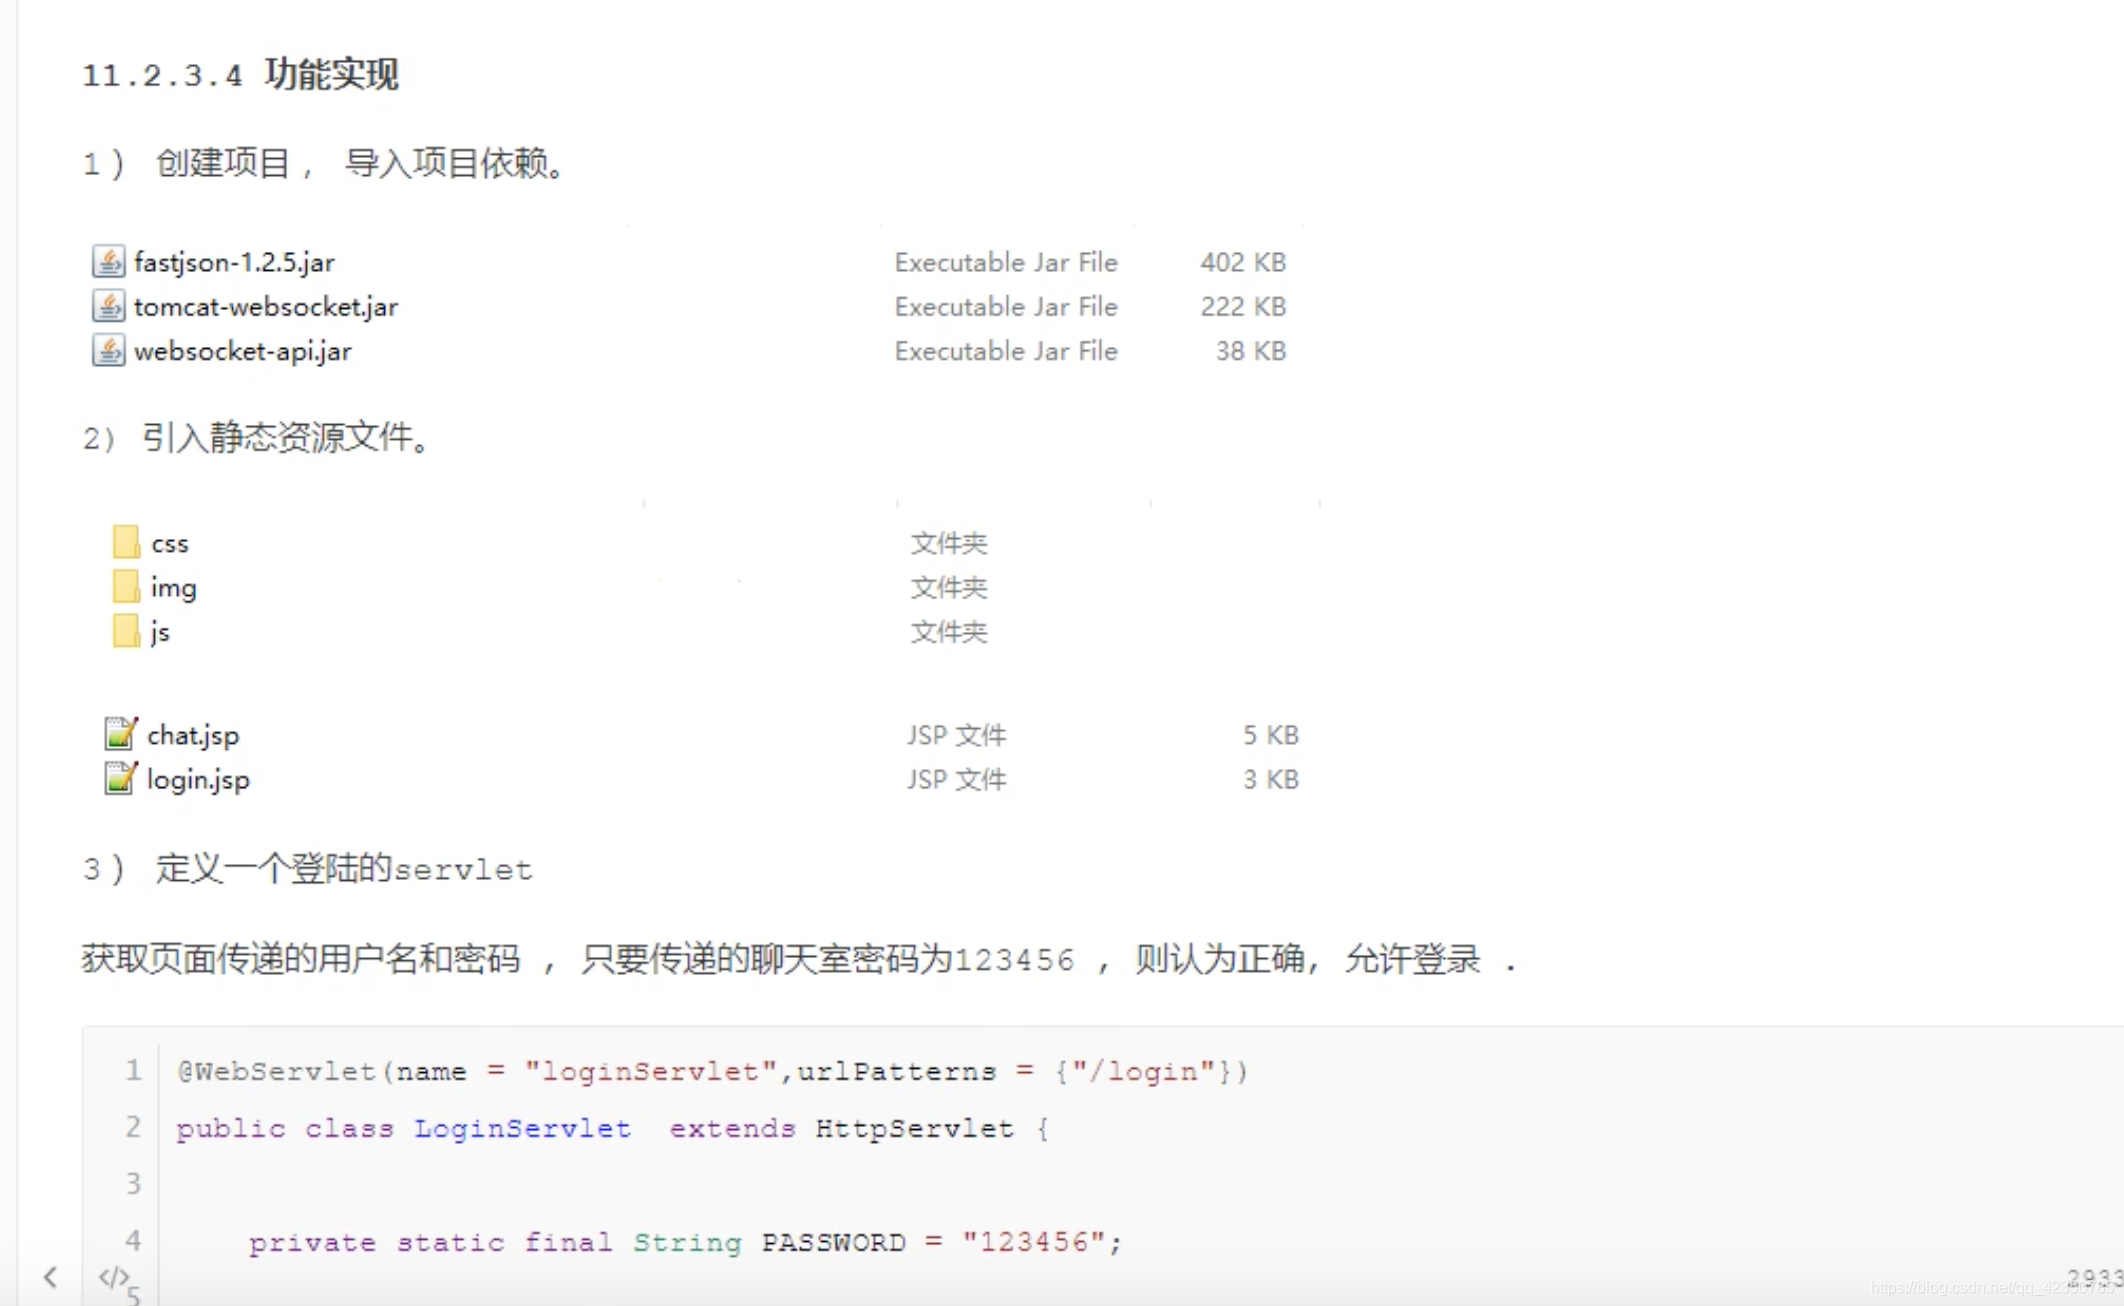Click code line number 3
2124x1306 pixels.
[133, 1184]
